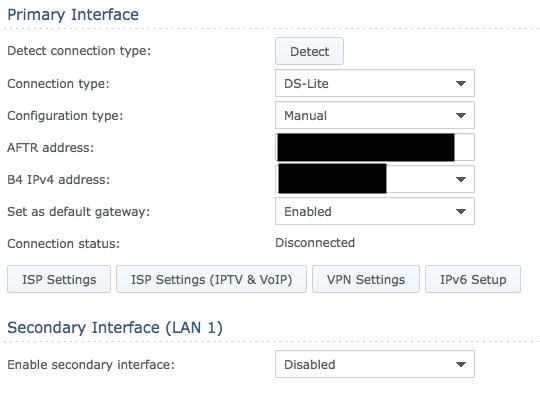Viewport: 540px width, 397px height.
Task: Click the secondary interface dropdown arrow icon
Action: coord(461,364)
